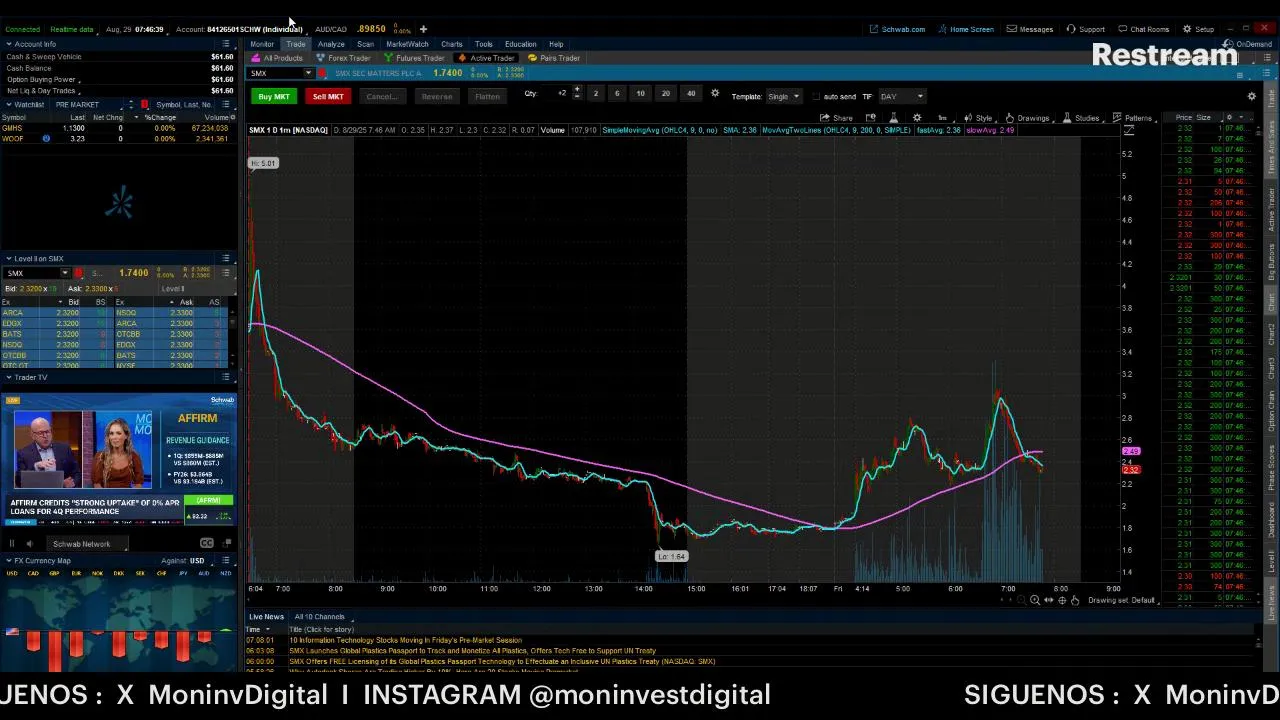Set quantity preset to 10
This screenshot has width=1280, height=720.
click(x=640, y=94)
